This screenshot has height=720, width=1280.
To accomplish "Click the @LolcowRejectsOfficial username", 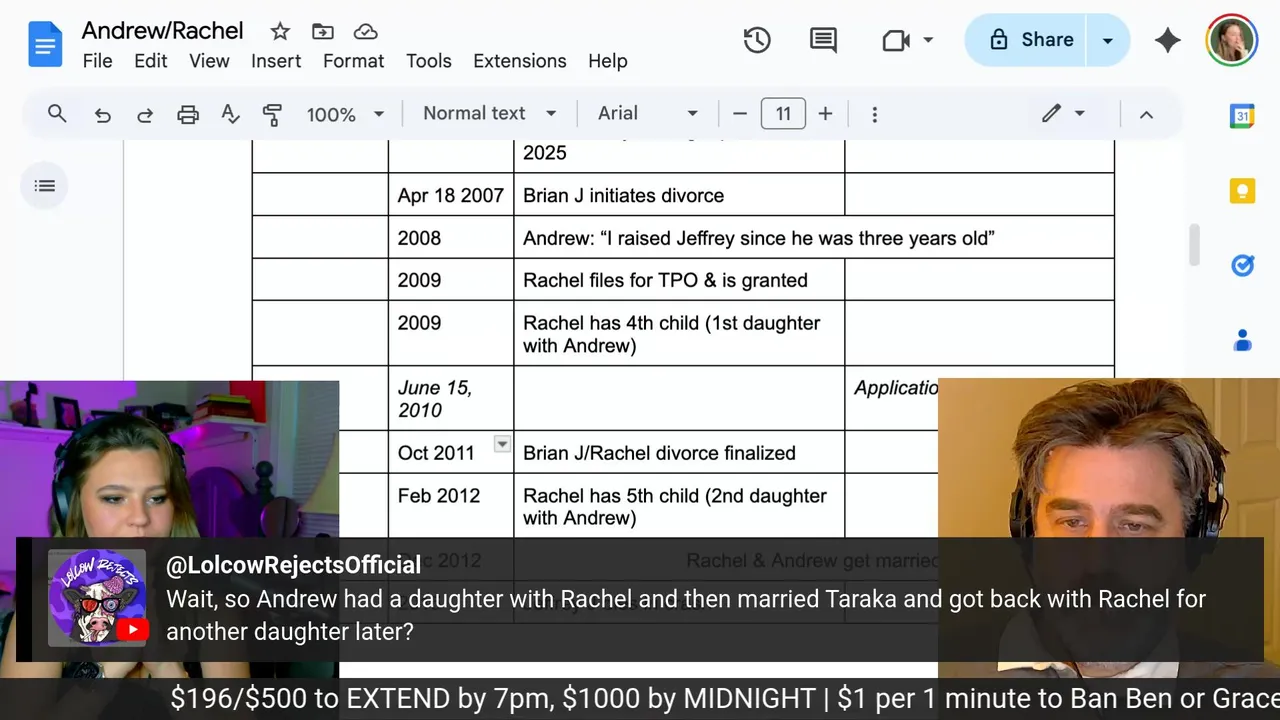I will pos(293,565).
